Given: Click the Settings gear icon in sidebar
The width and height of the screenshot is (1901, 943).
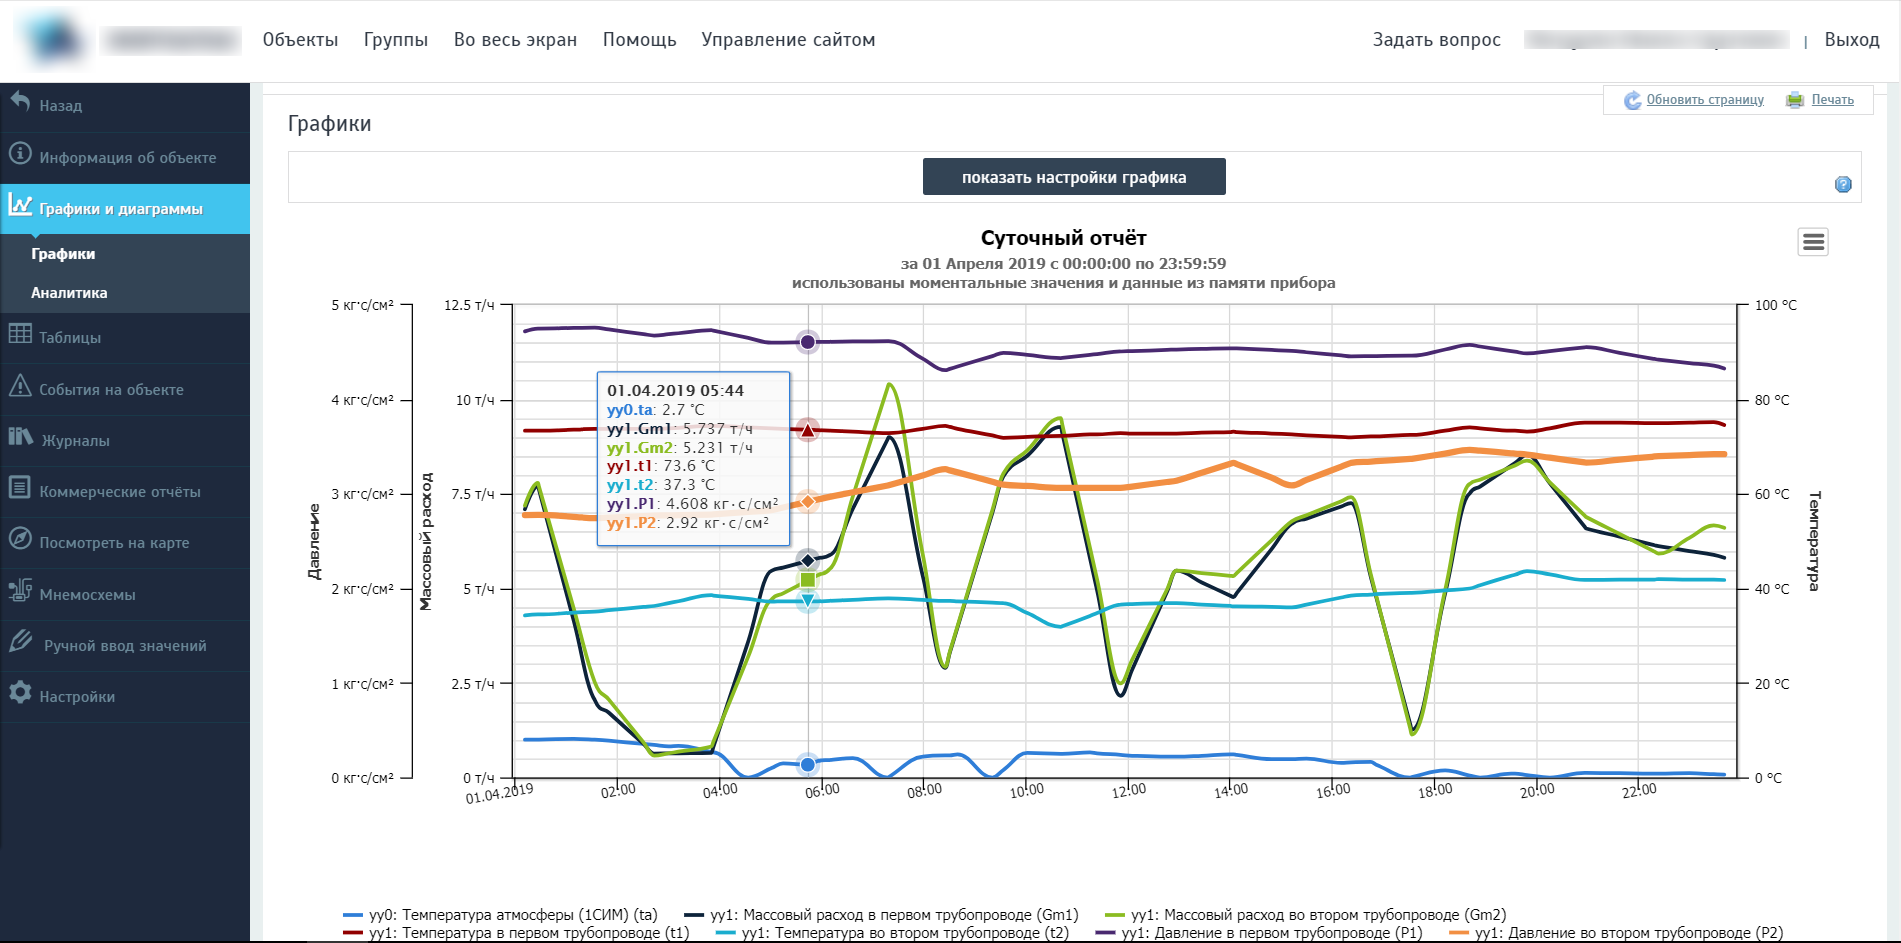Looking at the screenshot, I should click(20, 693).
